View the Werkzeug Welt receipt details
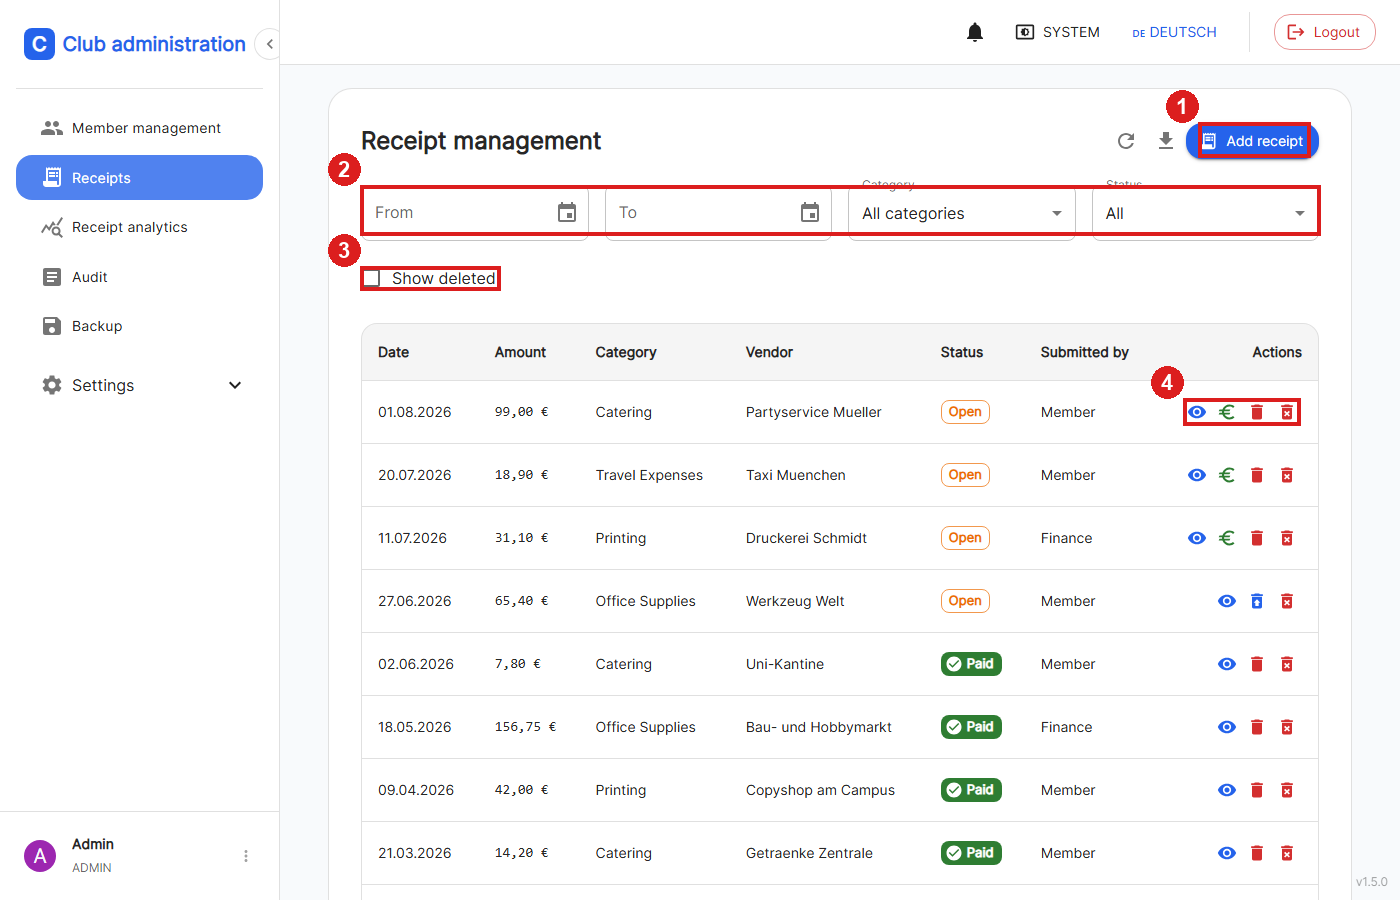The height and width of the screenshot is (900, 1400). click(x=1227, y=601)
